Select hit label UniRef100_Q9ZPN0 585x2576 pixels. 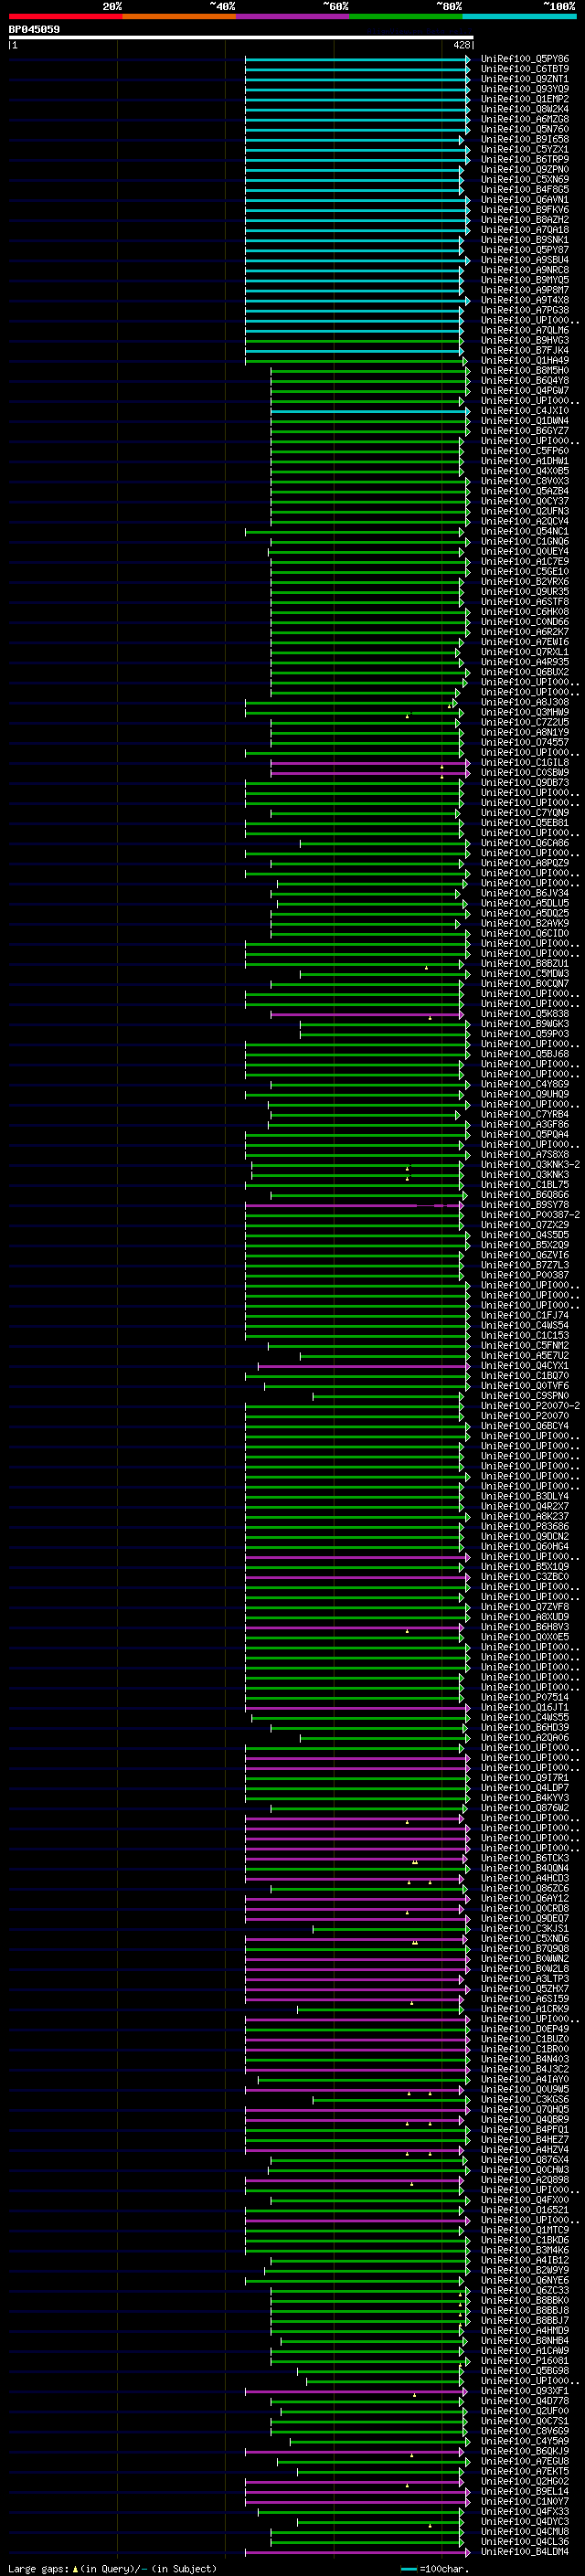point(525,169)
